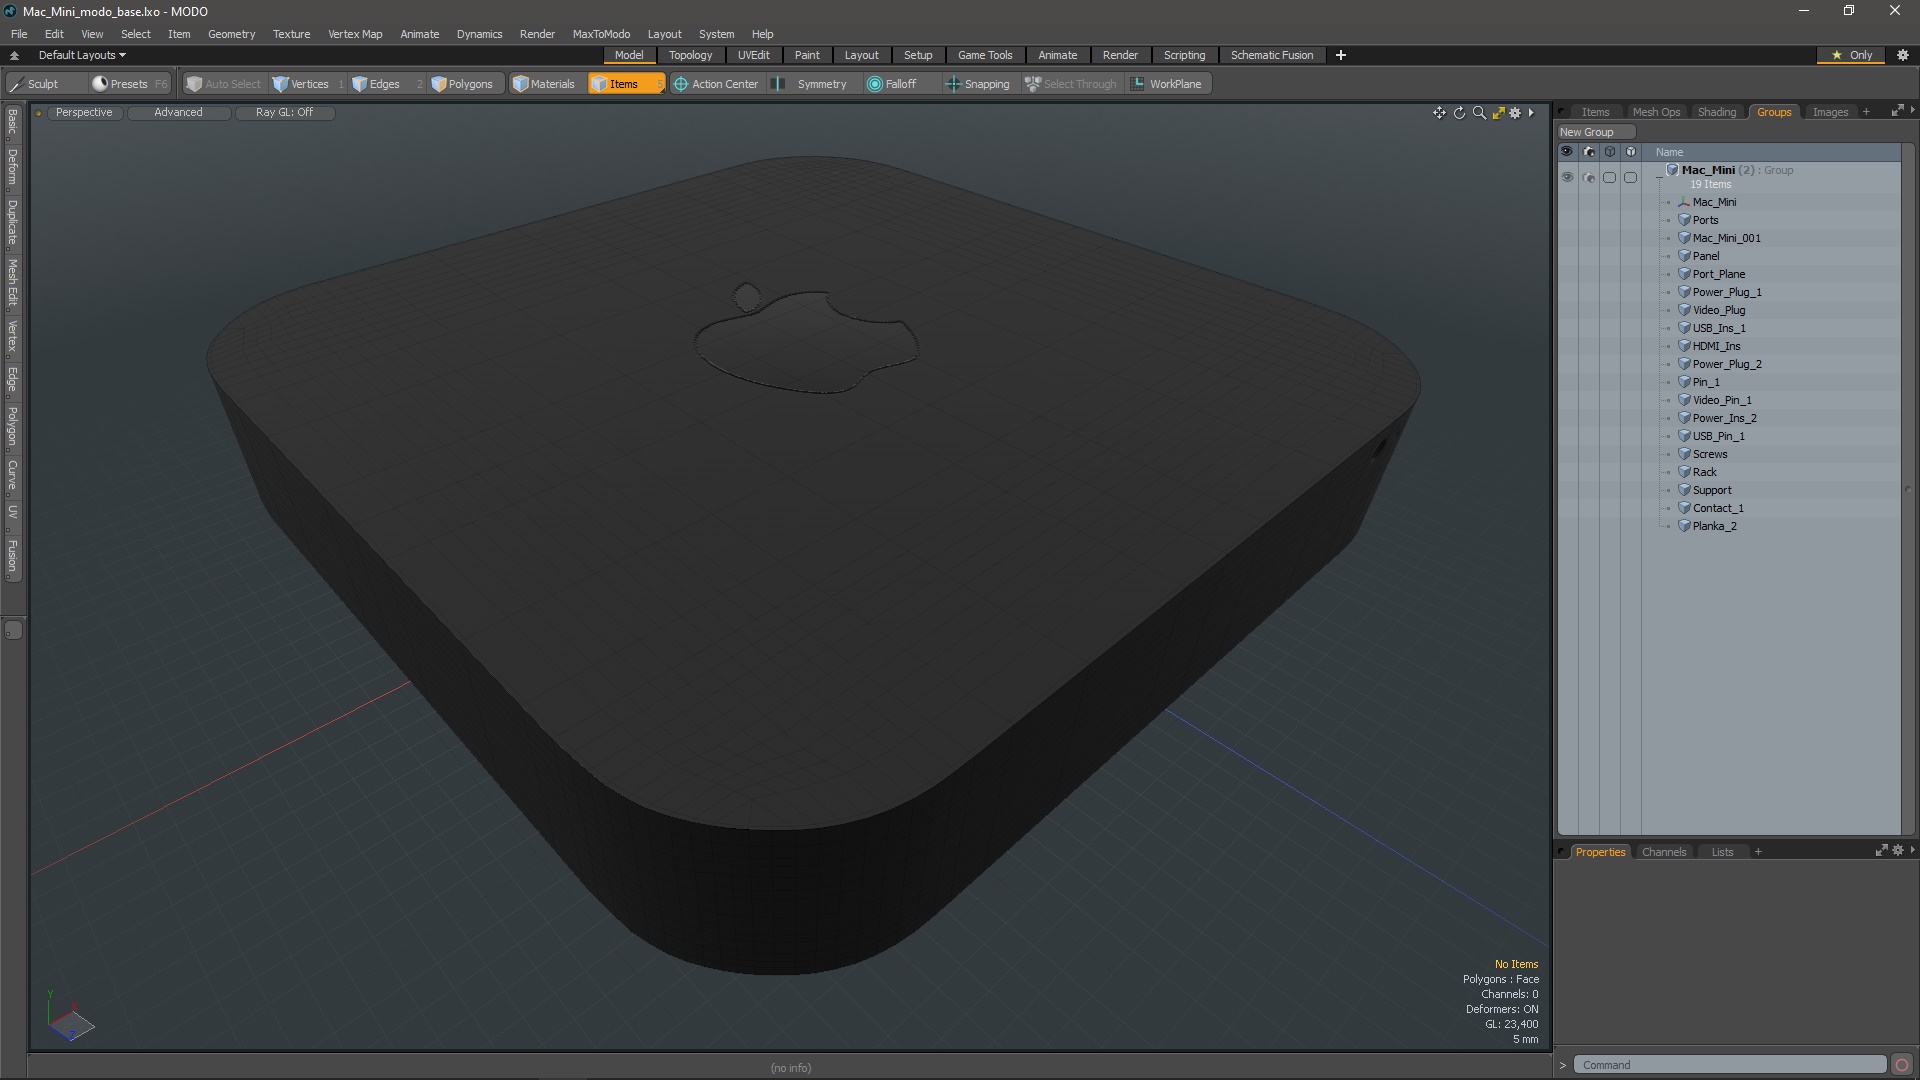Select the USB_Pin_1 item
The height and width of the screenshot is (1080, 1920).
[1718, 436]
